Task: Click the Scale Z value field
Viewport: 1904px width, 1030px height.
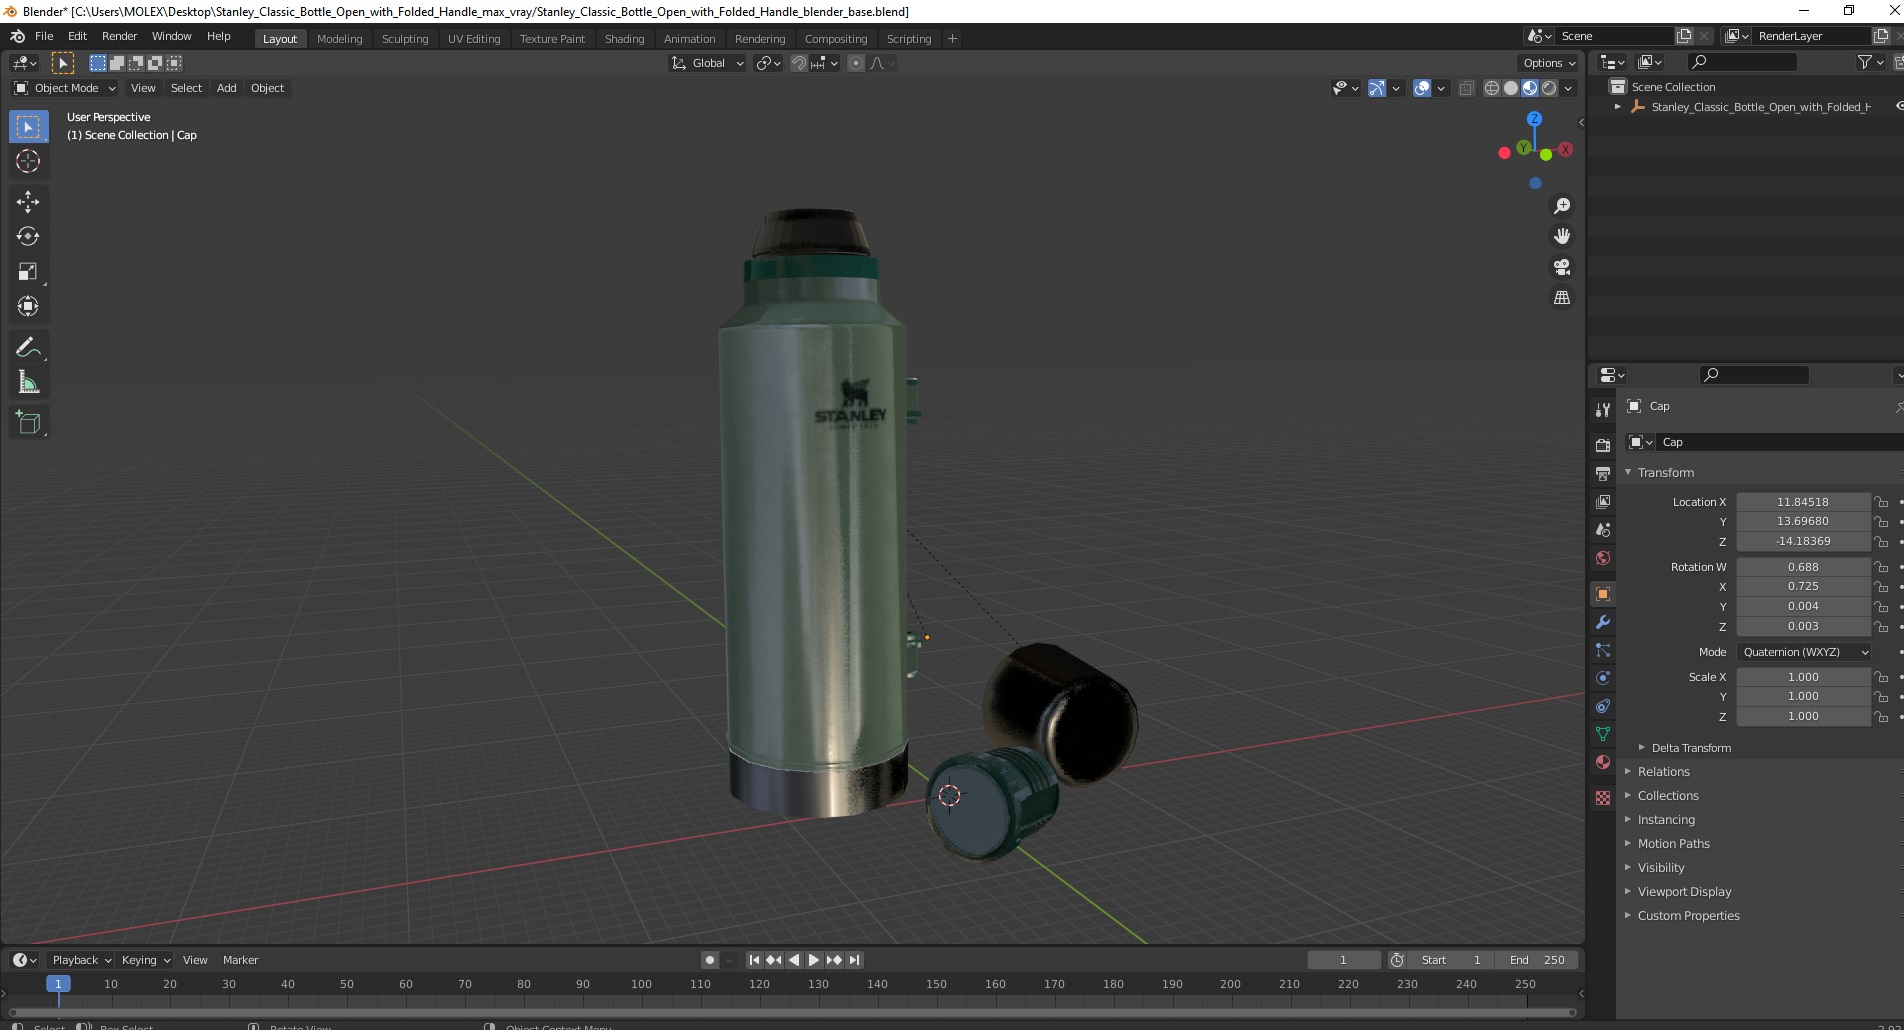Action: point(1803,716)
